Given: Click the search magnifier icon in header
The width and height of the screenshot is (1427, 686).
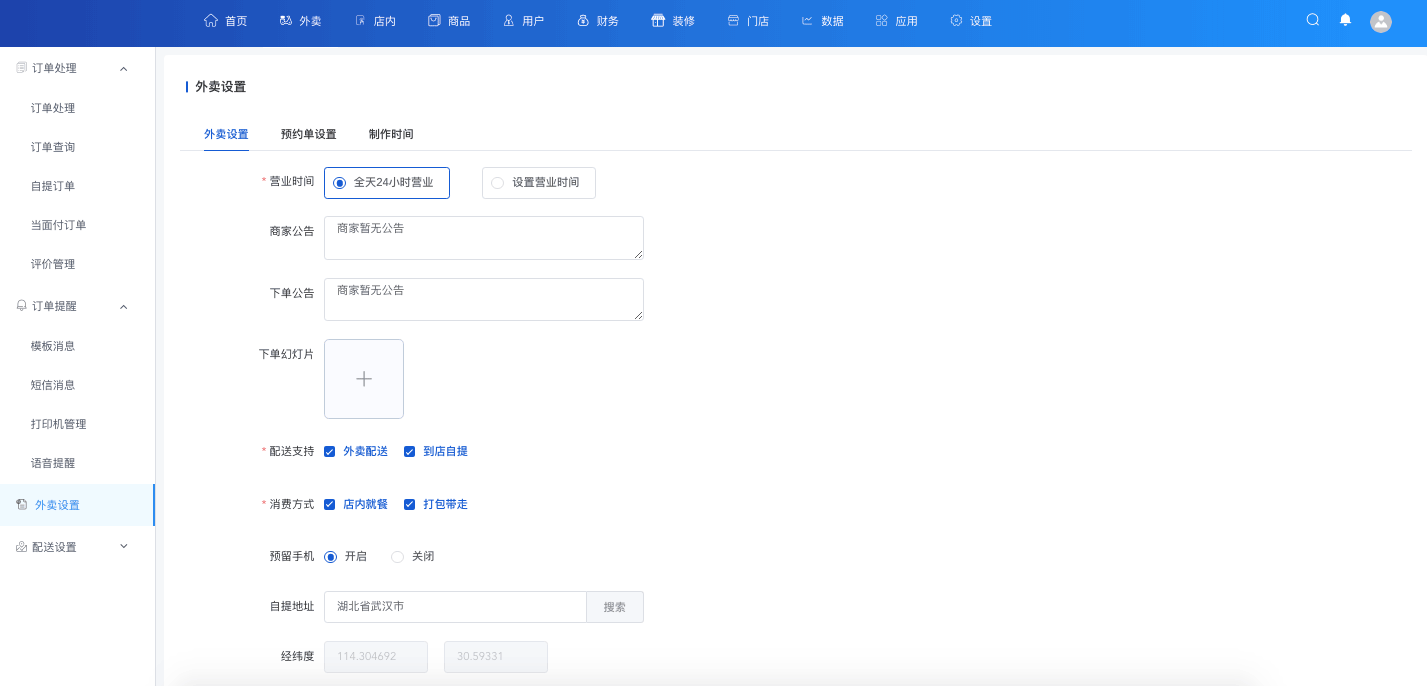Looking at the screenshot, I should tap(1313, 20).
